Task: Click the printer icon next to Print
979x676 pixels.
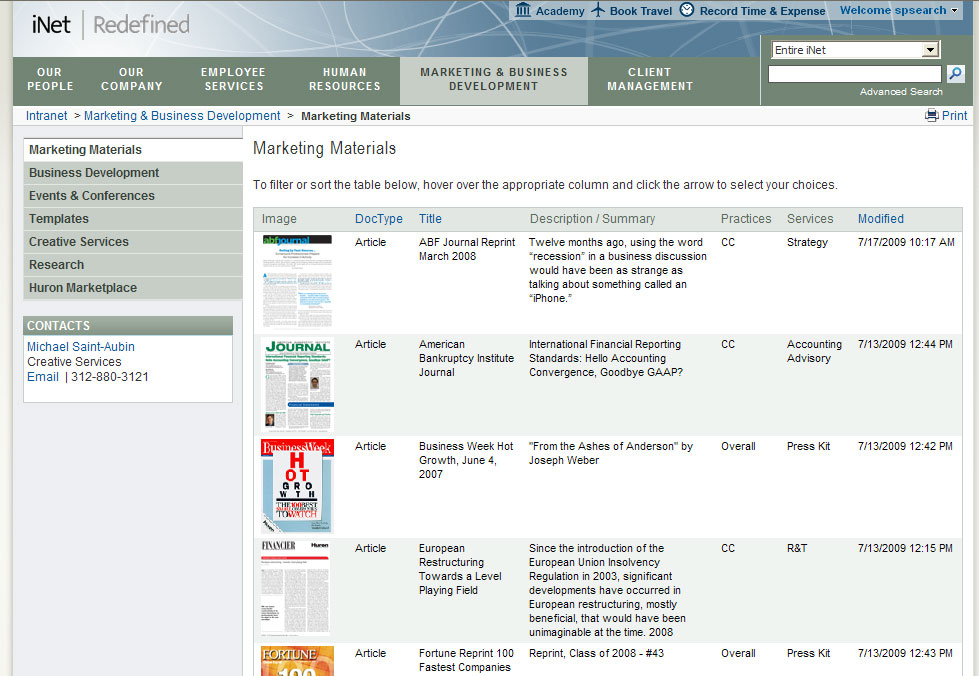Action: 932,116
